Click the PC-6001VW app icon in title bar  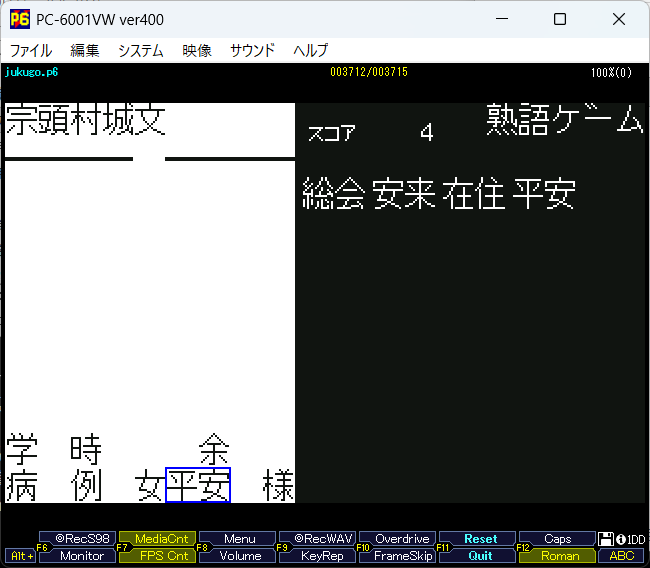[x=19, y=19]
